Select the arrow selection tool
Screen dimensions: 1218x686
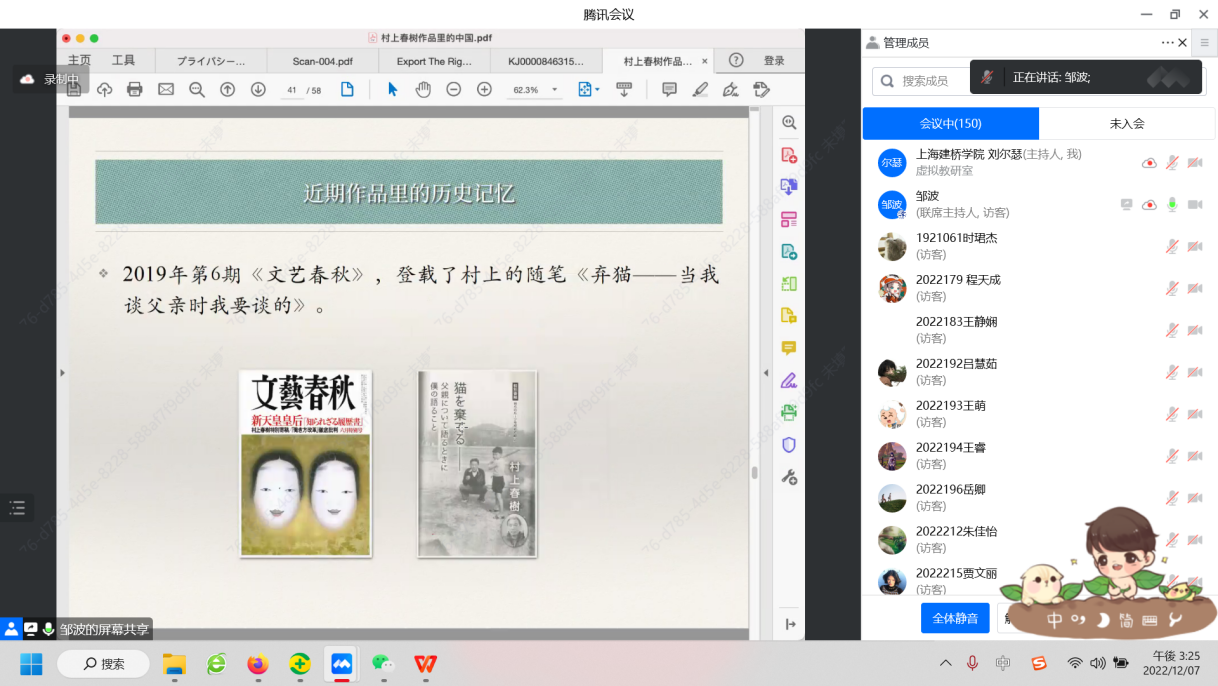point(392,90)
